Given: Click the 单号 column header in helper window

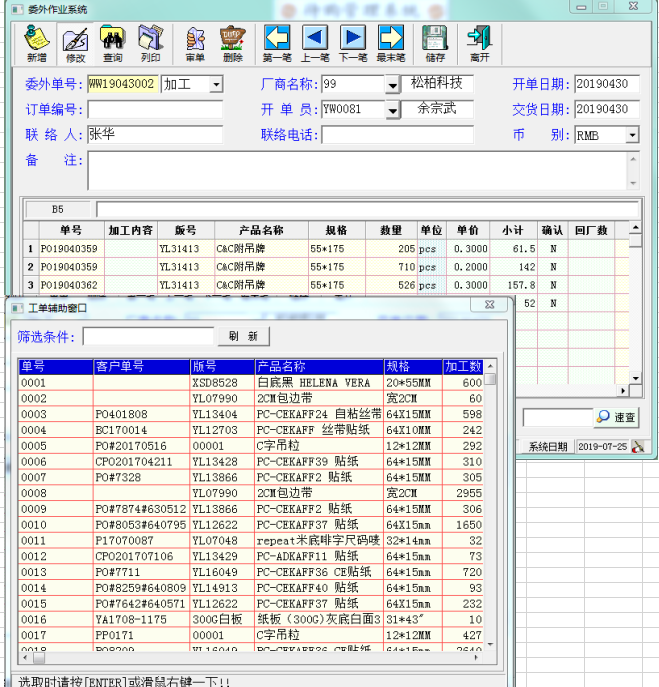Looking at the screenshot, I should pyautogui.click(x=56, y=366).
